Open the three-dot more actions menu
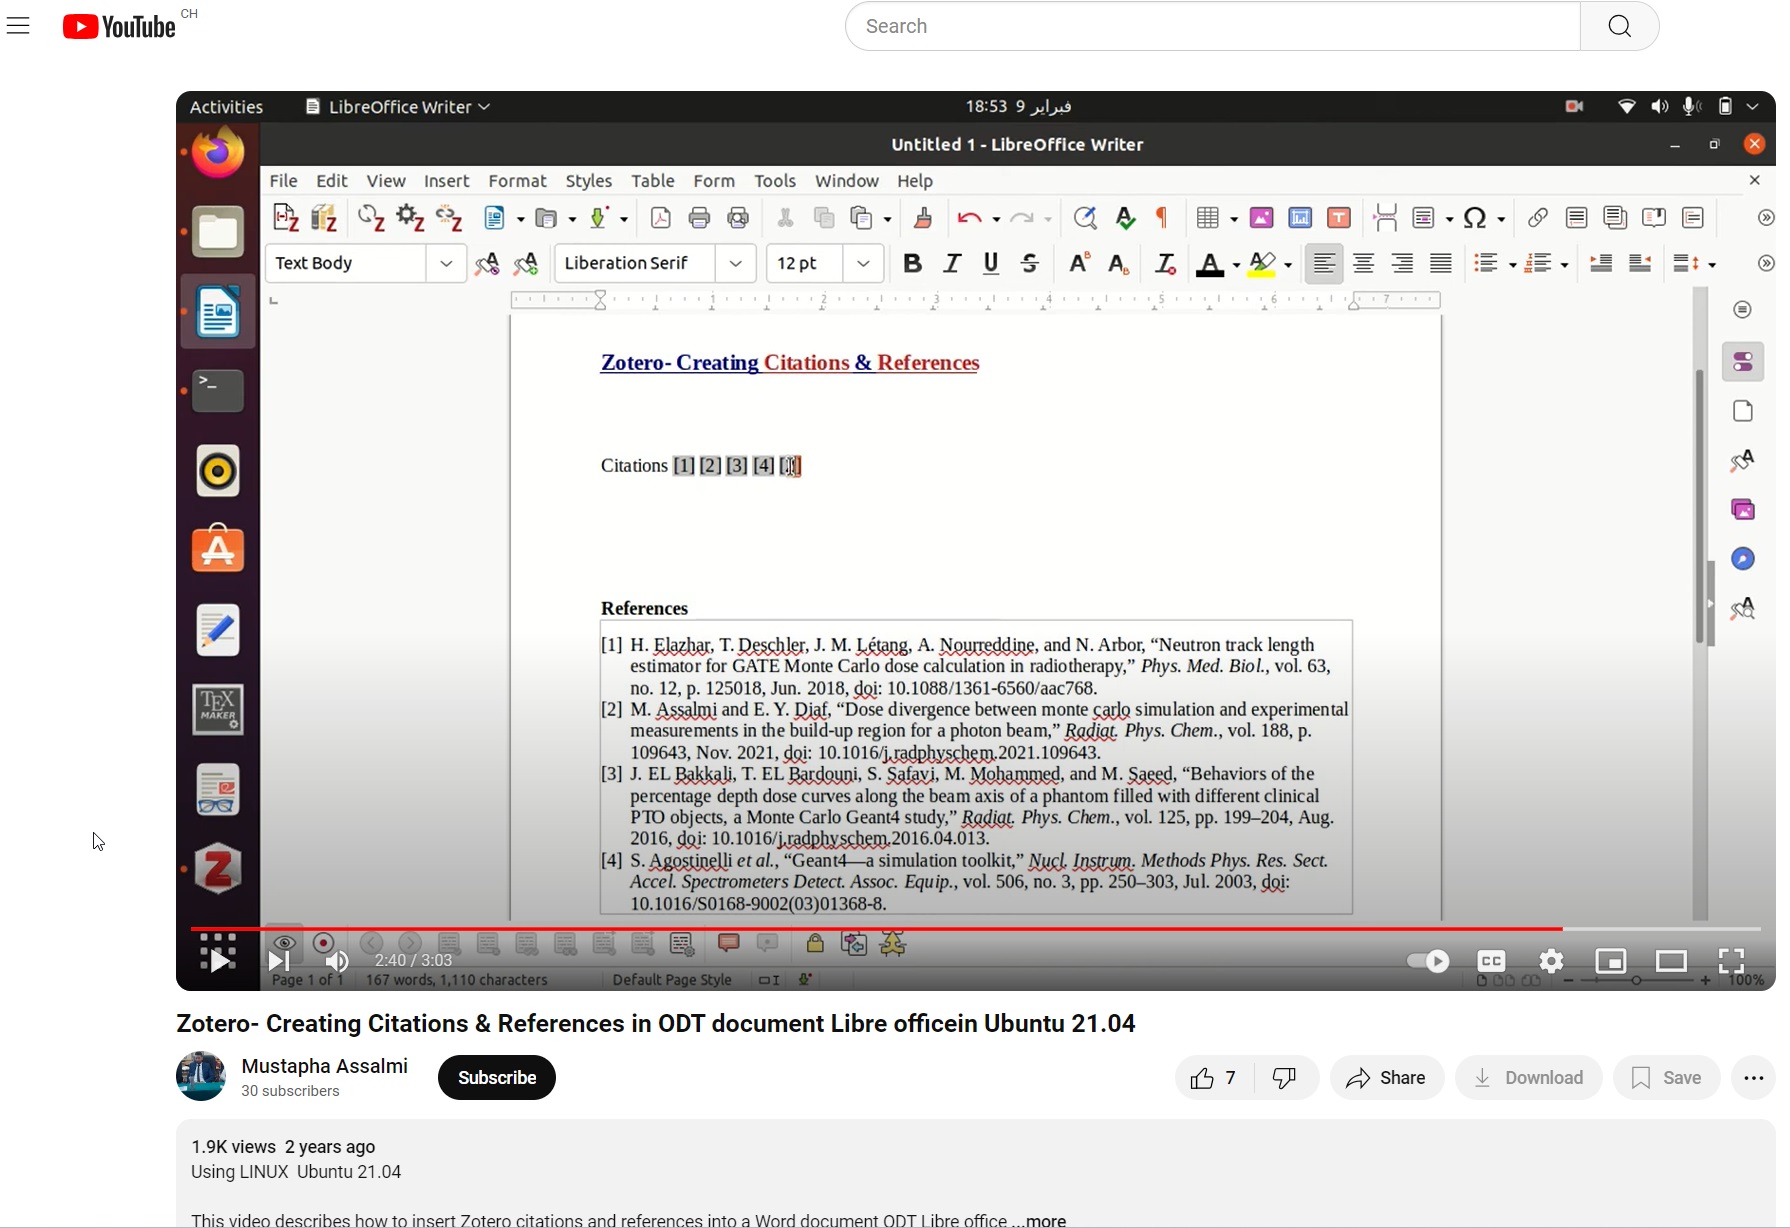 pos(1753,1078)
